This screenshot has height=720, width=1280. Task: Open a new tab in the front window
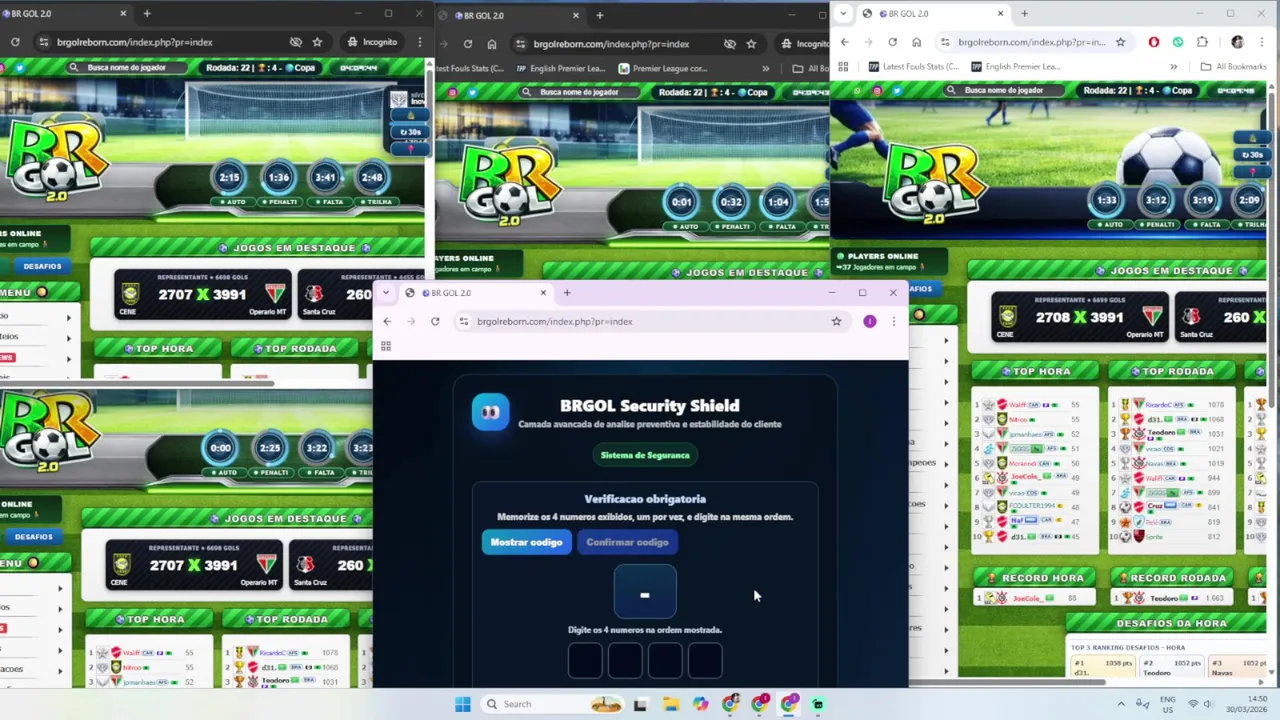567,293
